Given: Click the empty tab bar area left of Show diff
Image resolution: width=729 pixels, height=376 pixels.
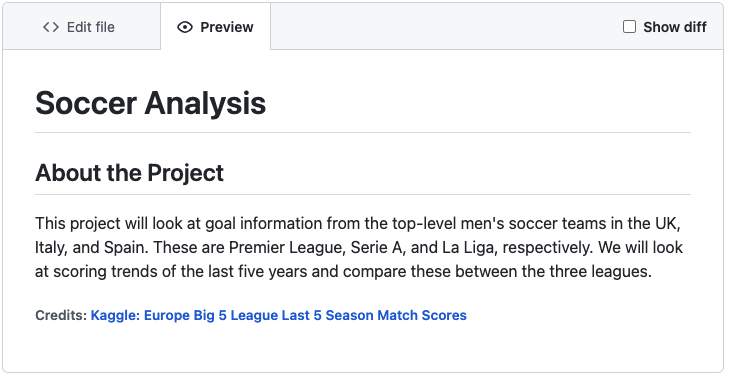Looking at the screenshot, I should coord(446,26).
